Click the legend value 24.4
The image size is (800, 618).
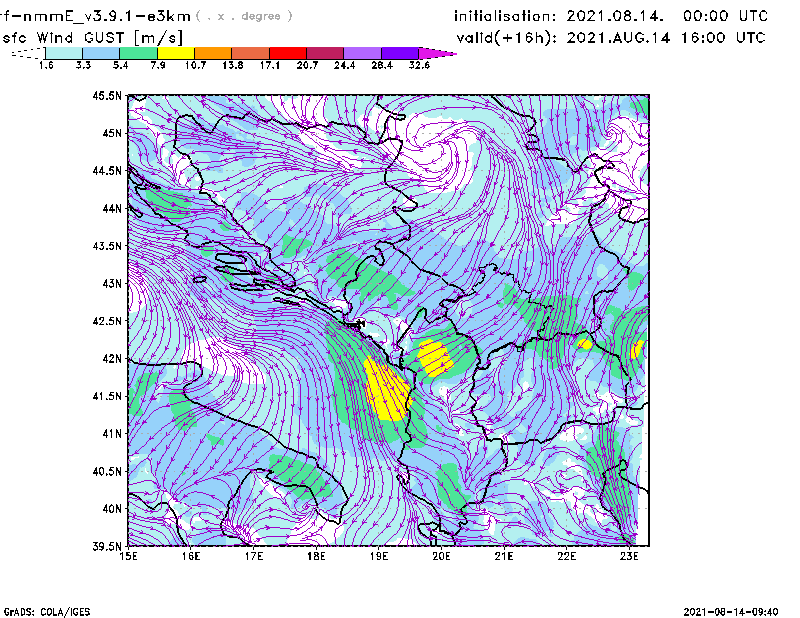pyautogui.click(x=344, y=65)
